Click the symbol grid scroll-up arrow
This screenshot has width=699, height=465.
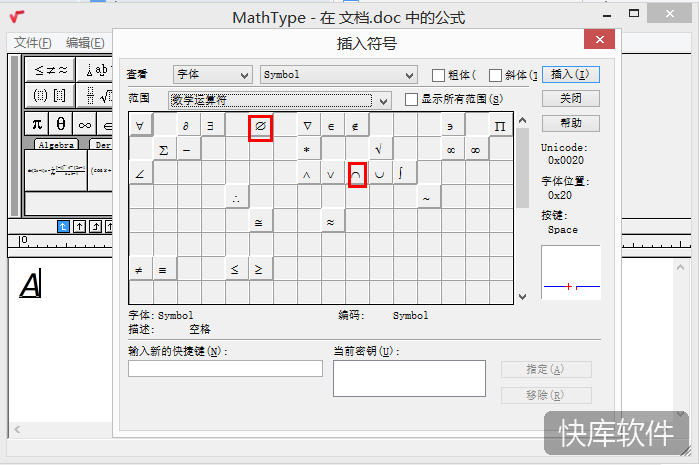(x=522, y=120)
